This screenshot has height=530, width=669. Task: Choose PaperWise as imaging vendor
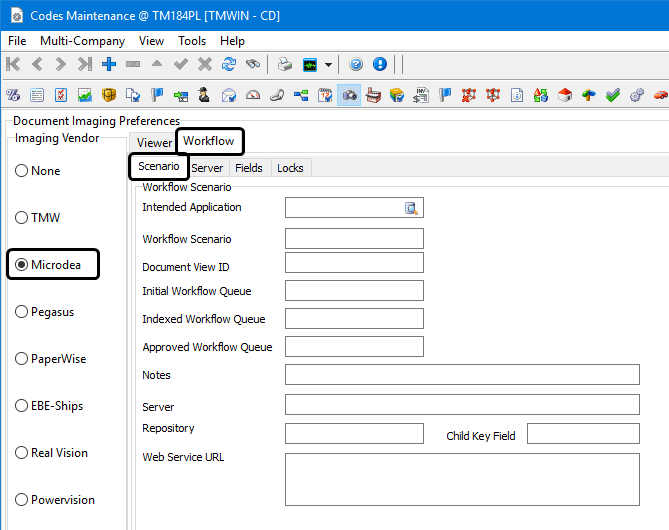(22, 359)
